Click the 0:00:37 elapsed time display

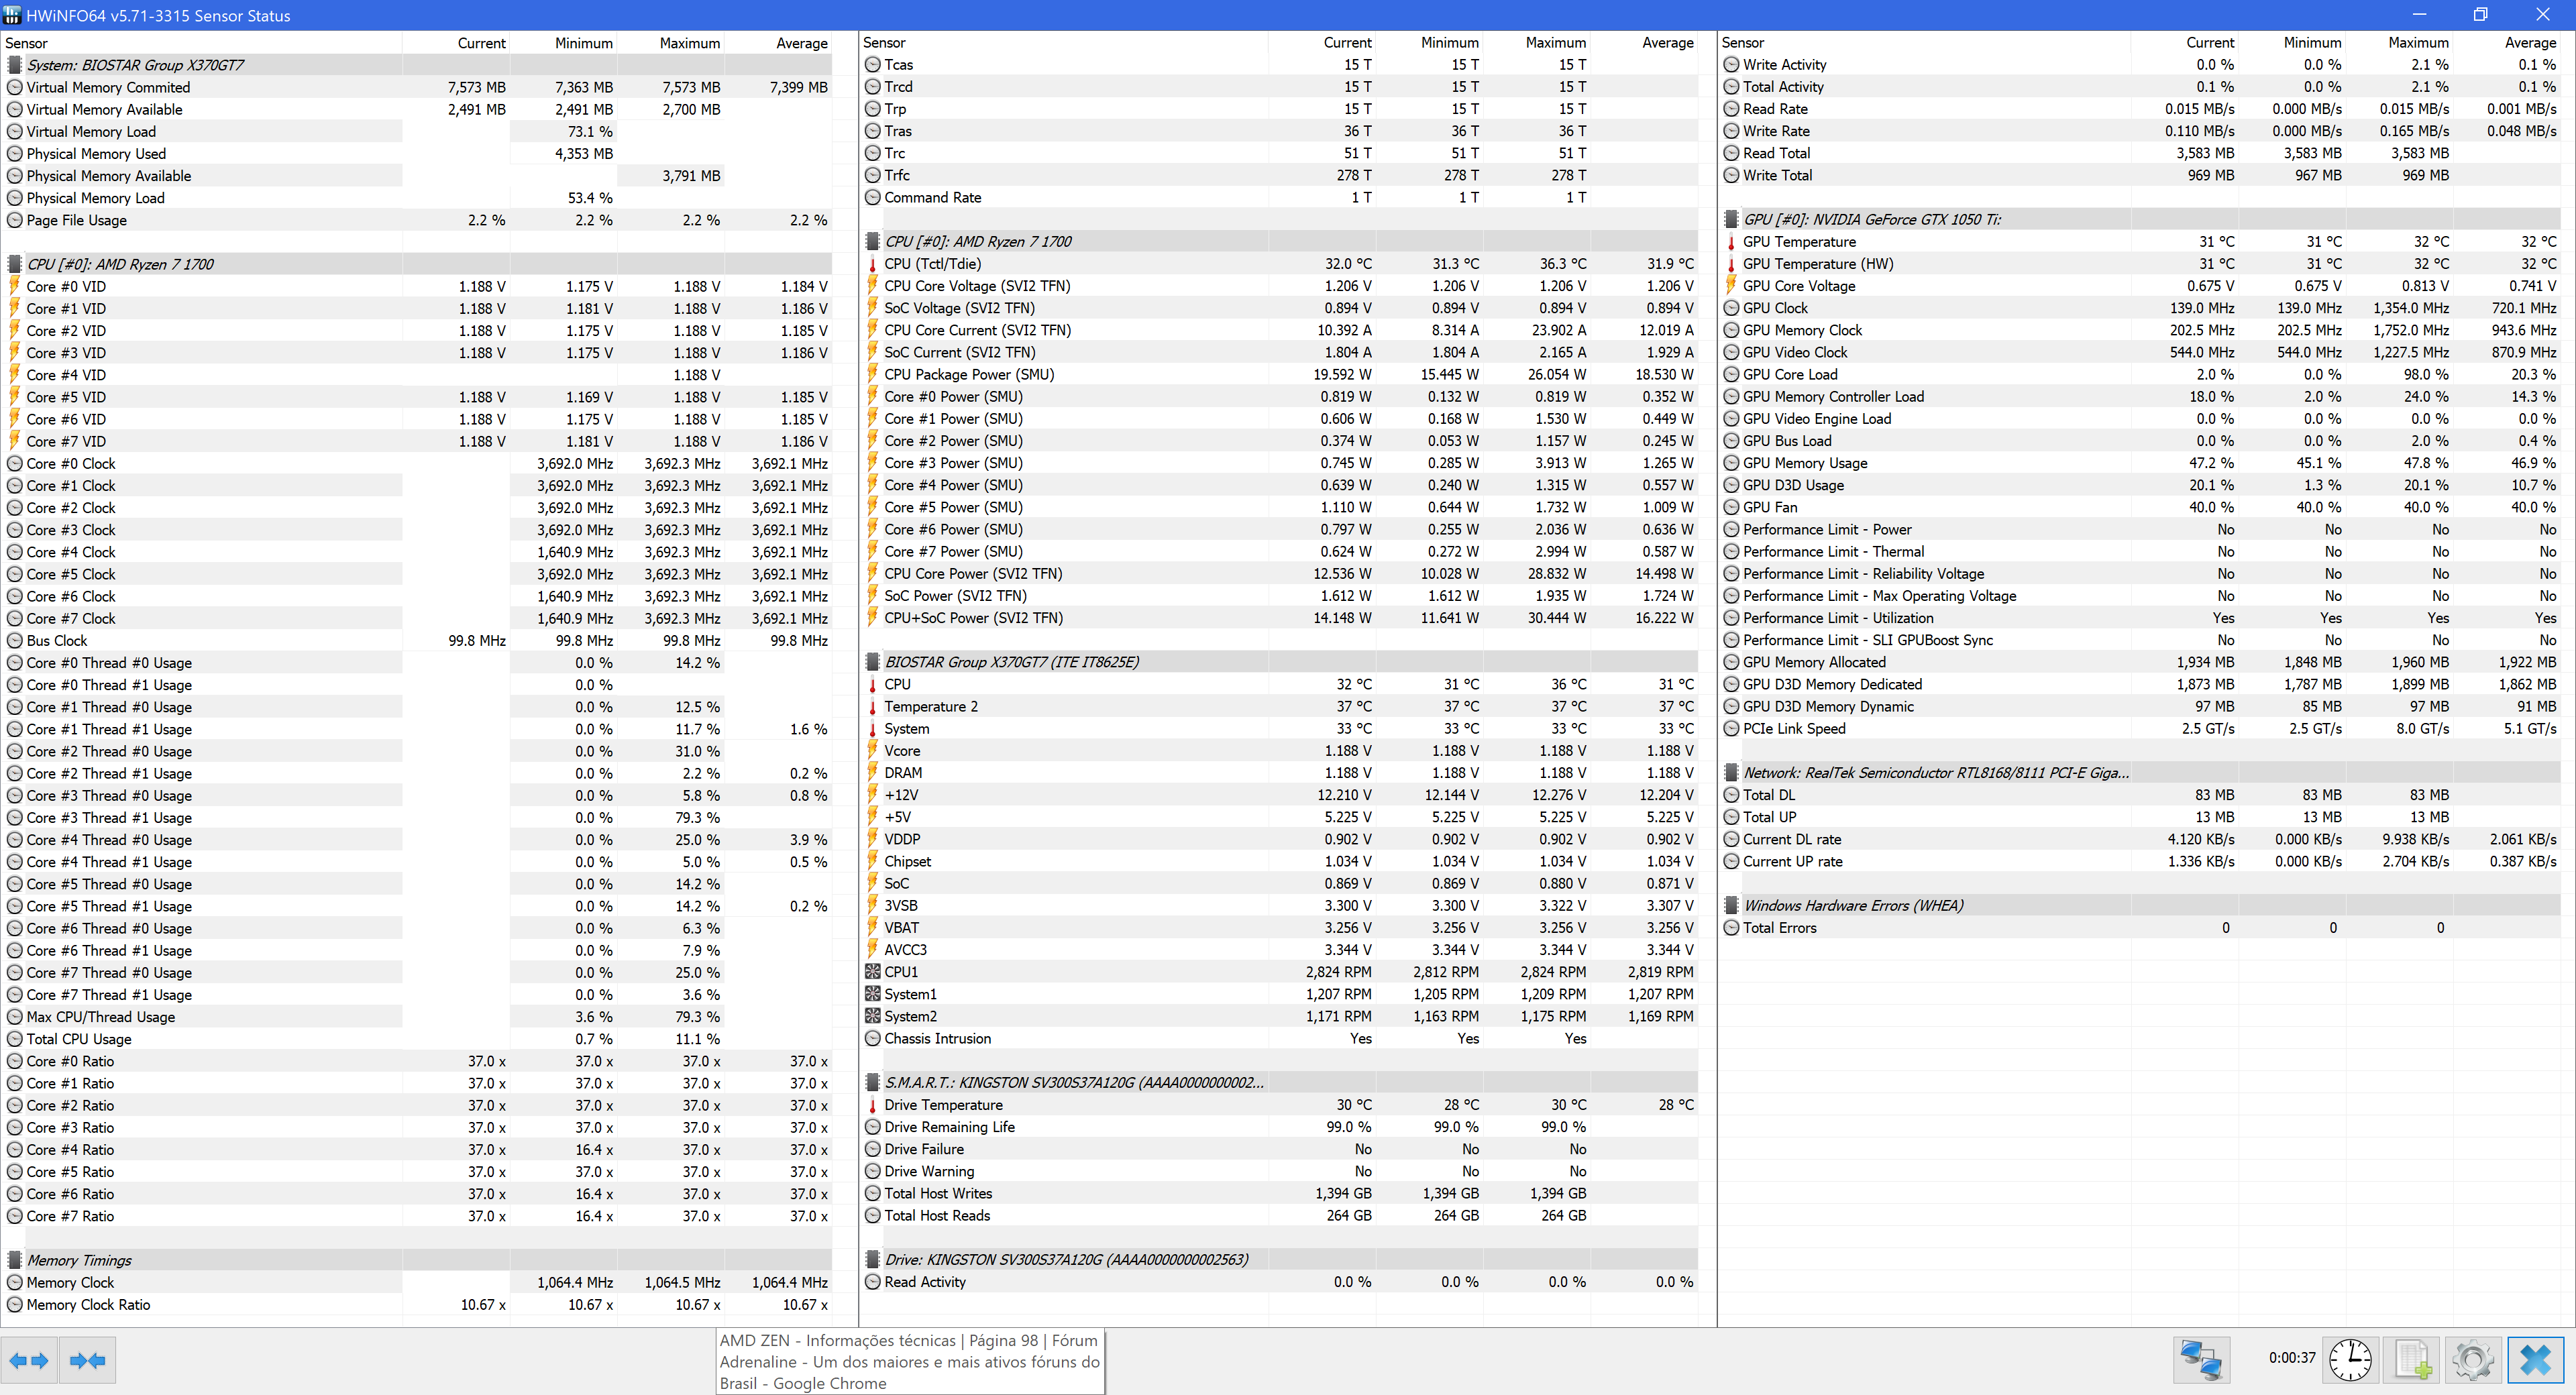[x=2291, y=1358]
